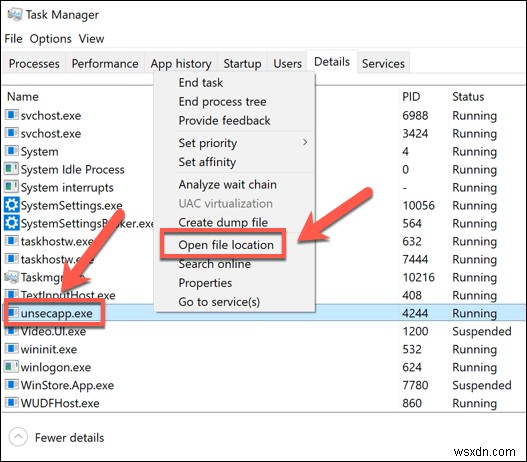Click PID value 860
This screenshot has width=527, height=462.
[412, 403]
